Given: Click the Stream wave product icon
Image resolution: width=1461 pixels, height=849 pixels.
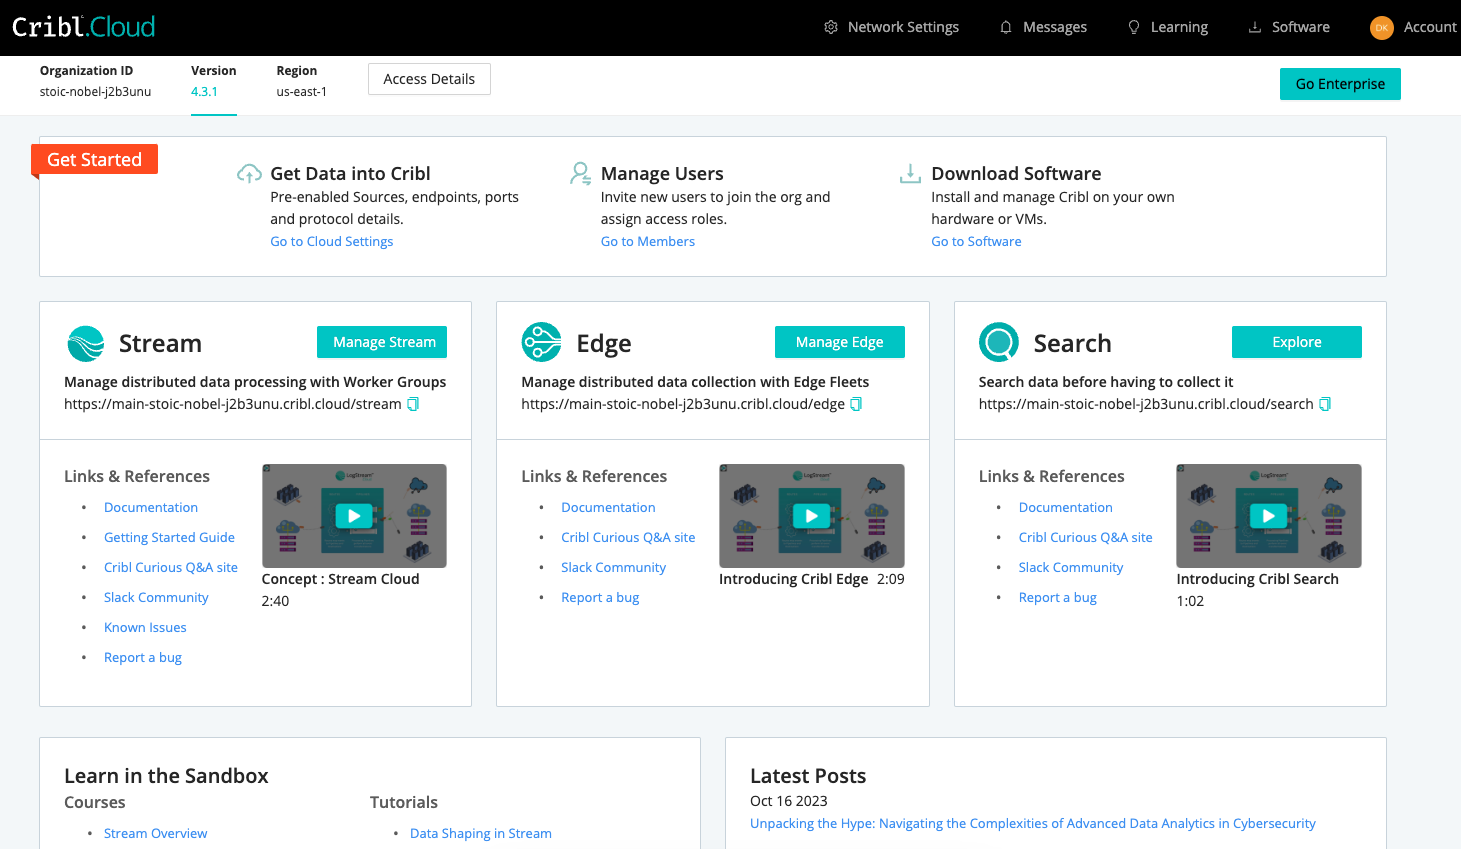Looking at the screenshot, I should tap(86, 343).
